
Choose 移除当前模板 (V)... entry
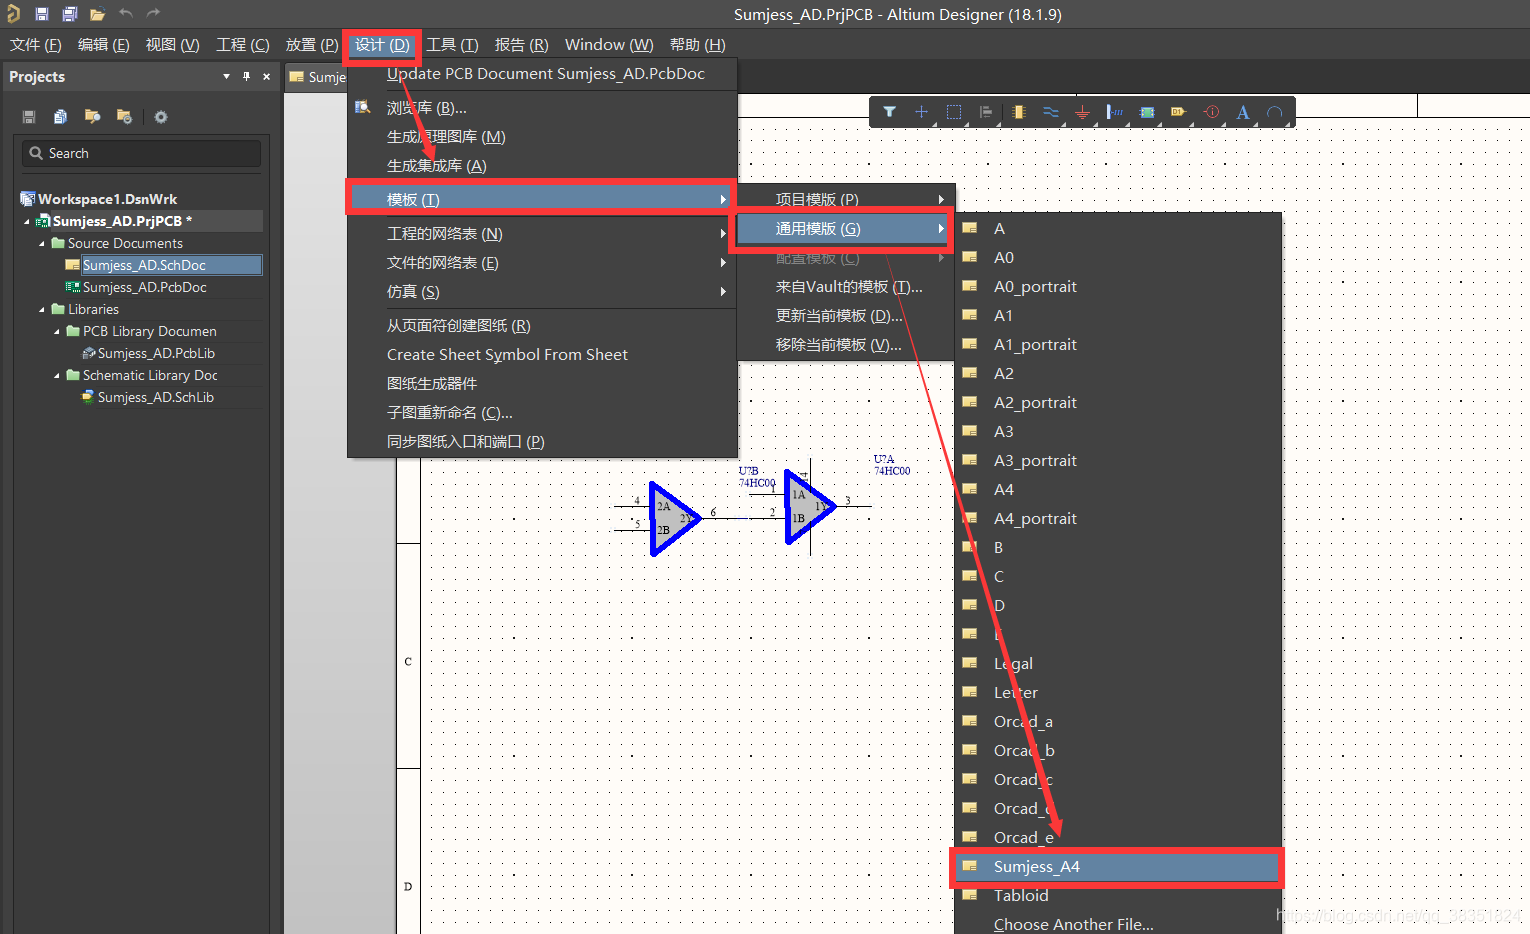coord(846,345)
